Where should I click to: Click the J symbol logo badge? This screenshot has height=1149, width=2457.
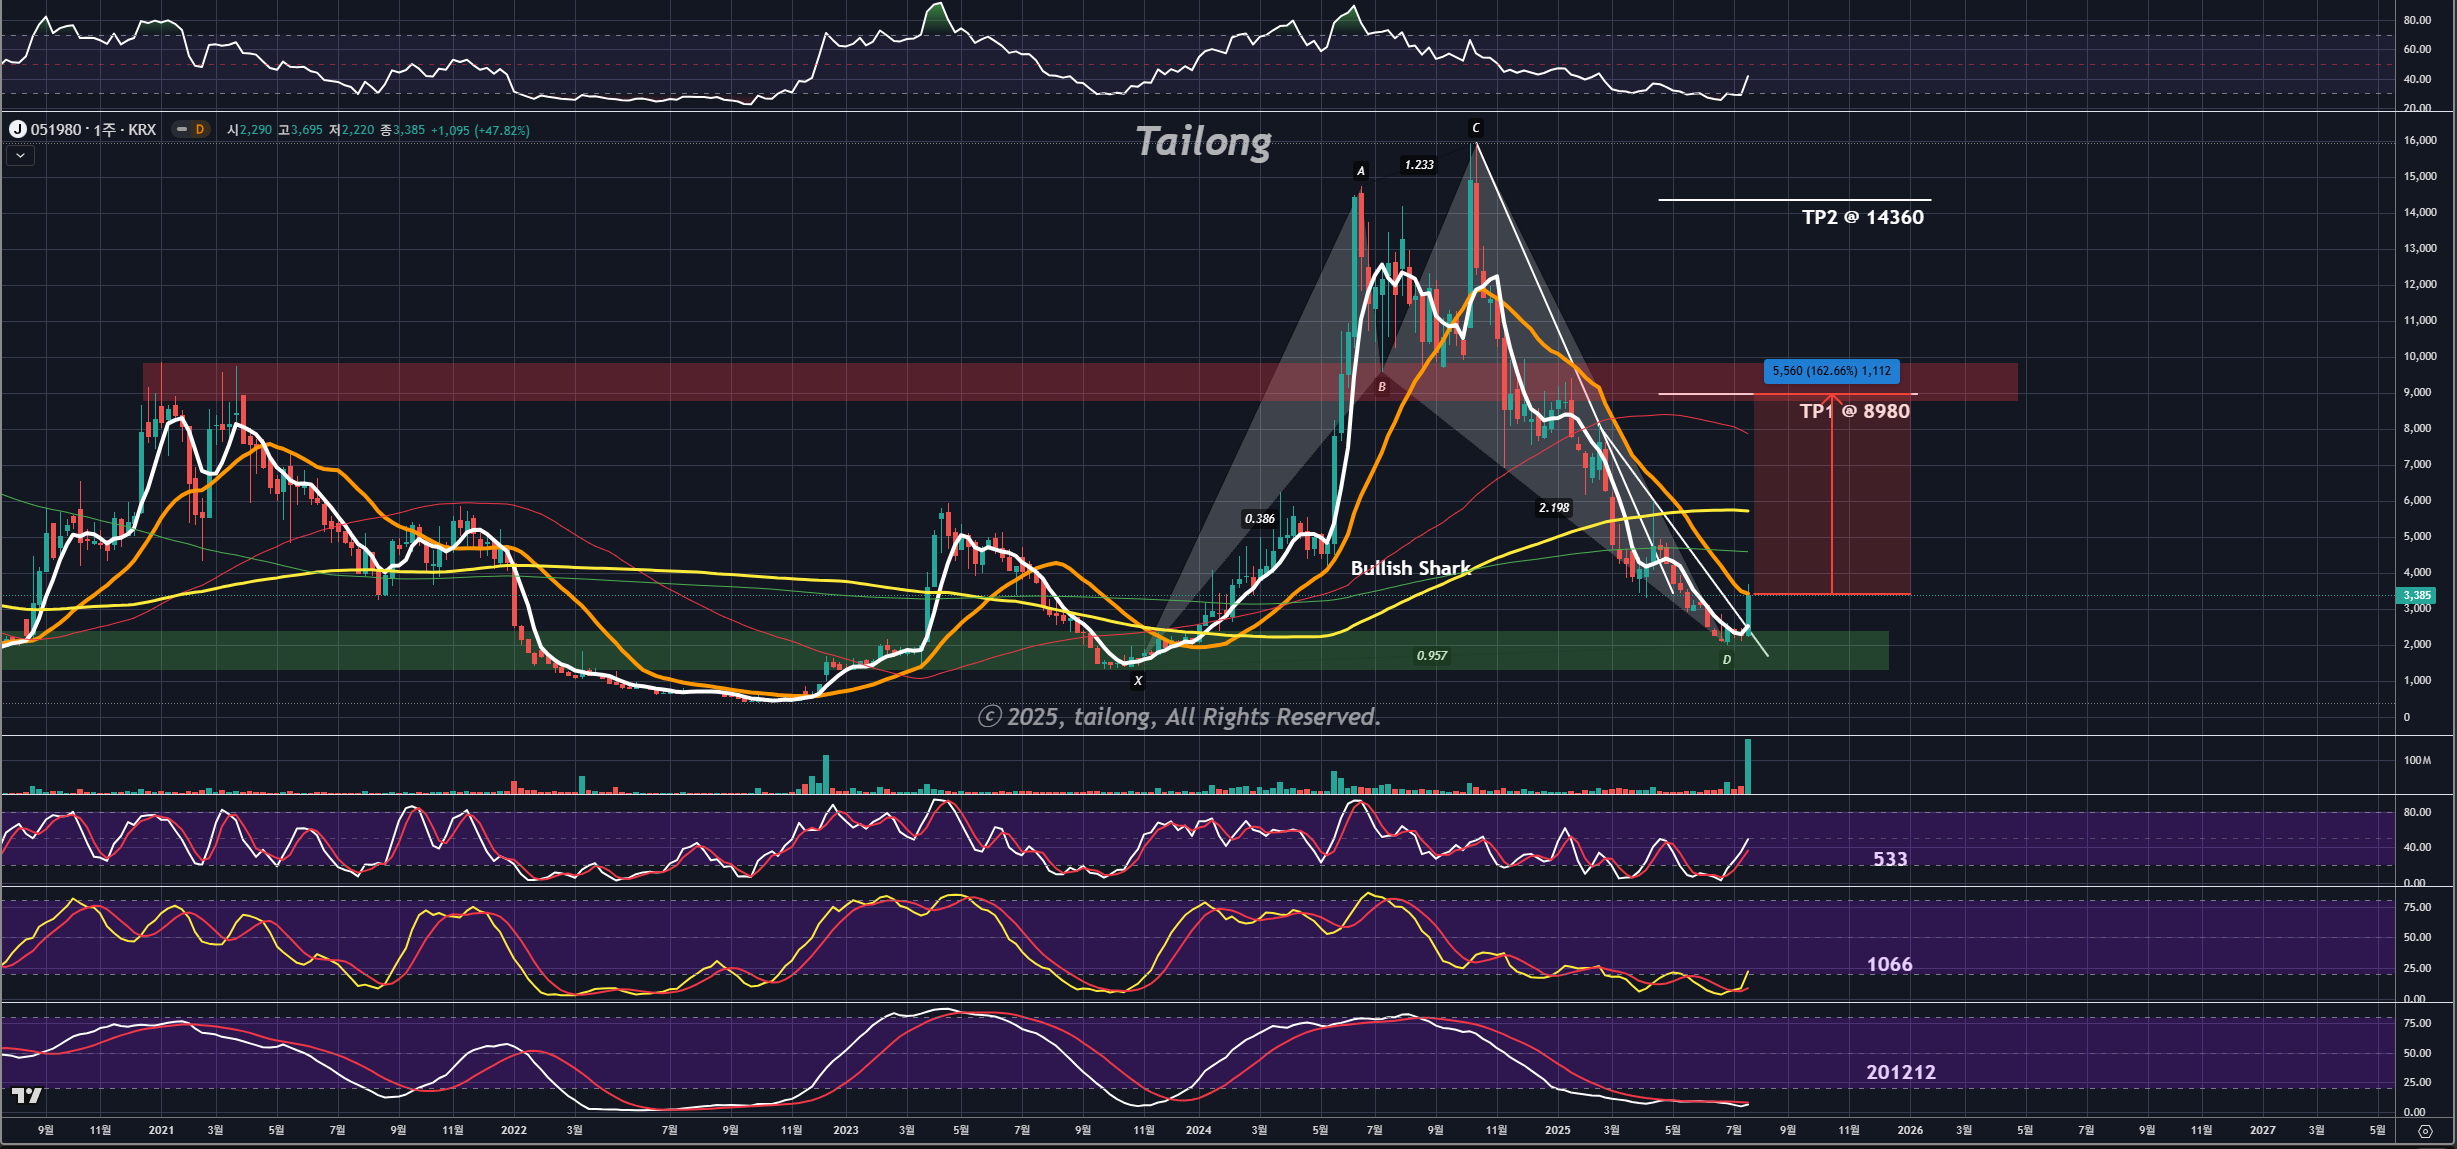coord(17,129)
